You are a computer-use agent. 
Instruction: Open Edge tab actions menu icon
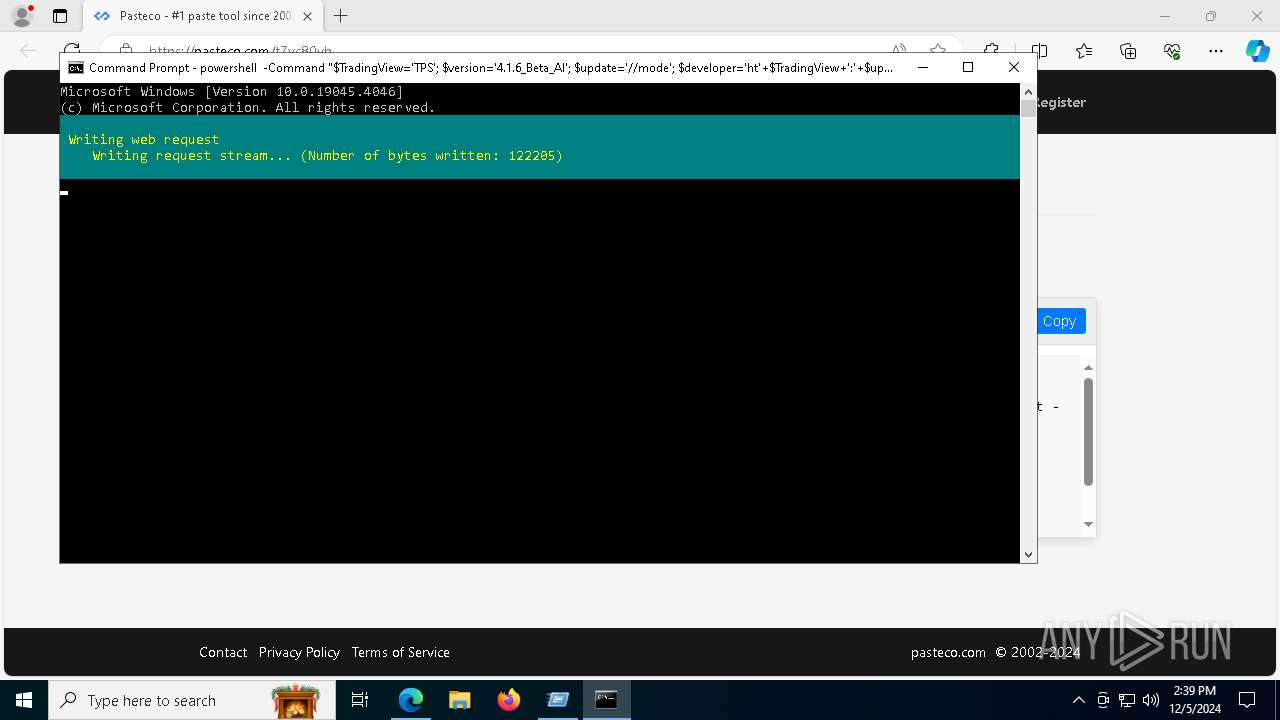pos(60,16)
